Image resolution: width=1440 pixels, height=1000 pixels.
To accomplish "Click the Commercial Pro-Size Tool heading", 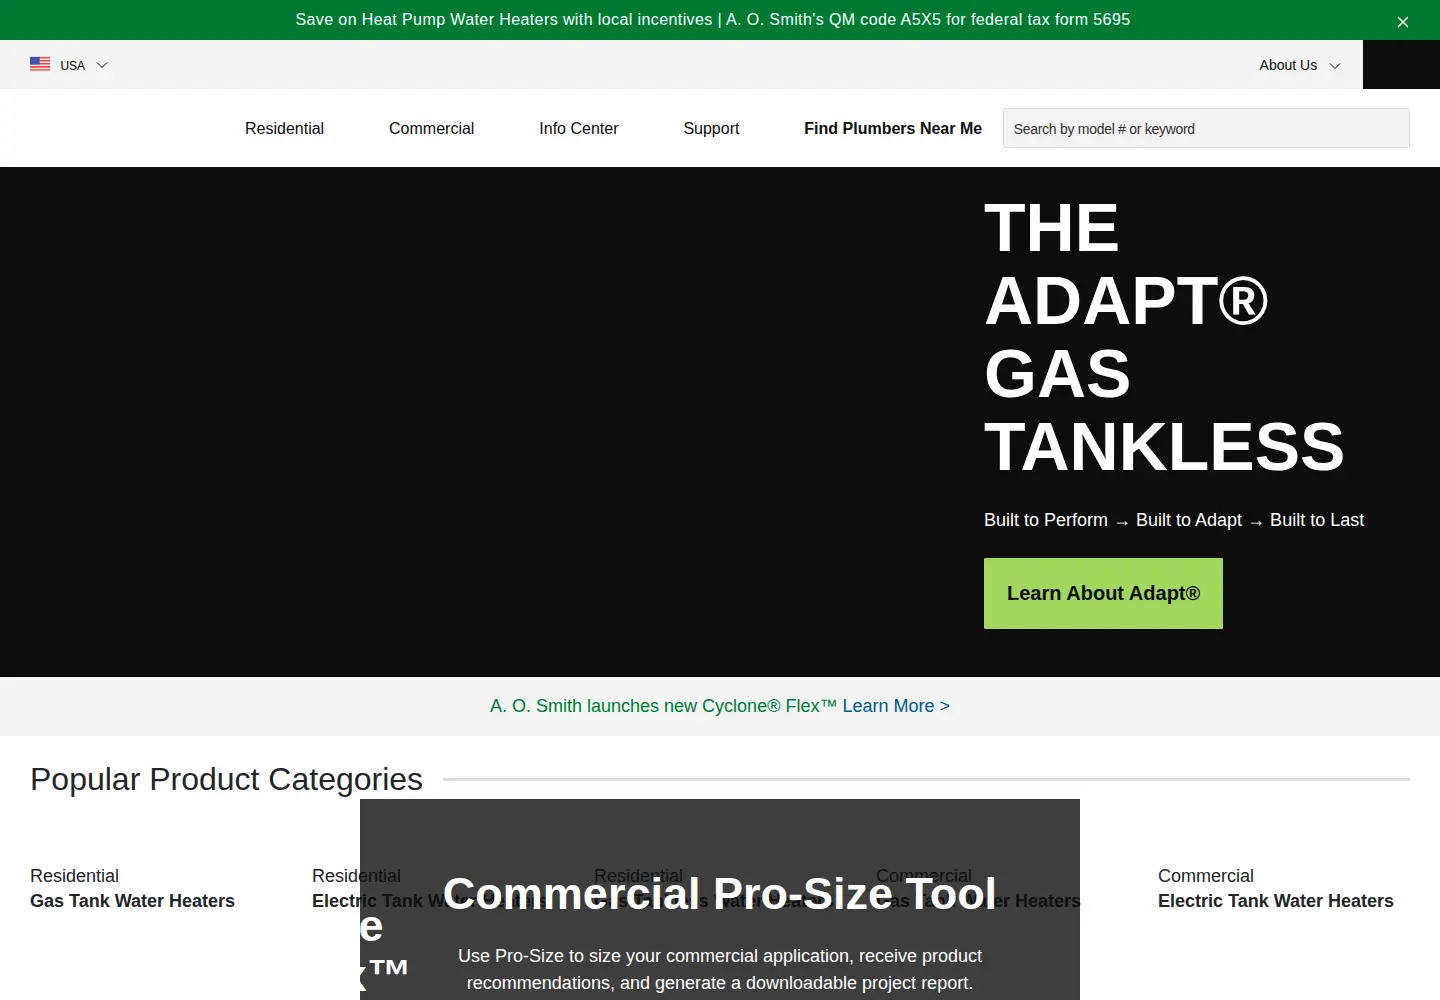I will (x=720, y=893).
